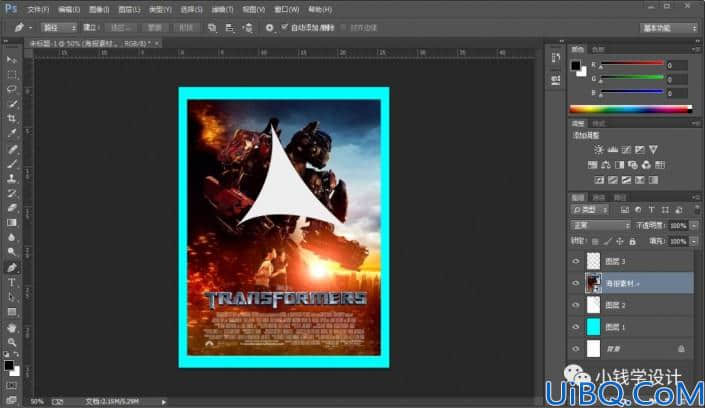
Task: Select the Gradient tool
Action: click(12, 223)
